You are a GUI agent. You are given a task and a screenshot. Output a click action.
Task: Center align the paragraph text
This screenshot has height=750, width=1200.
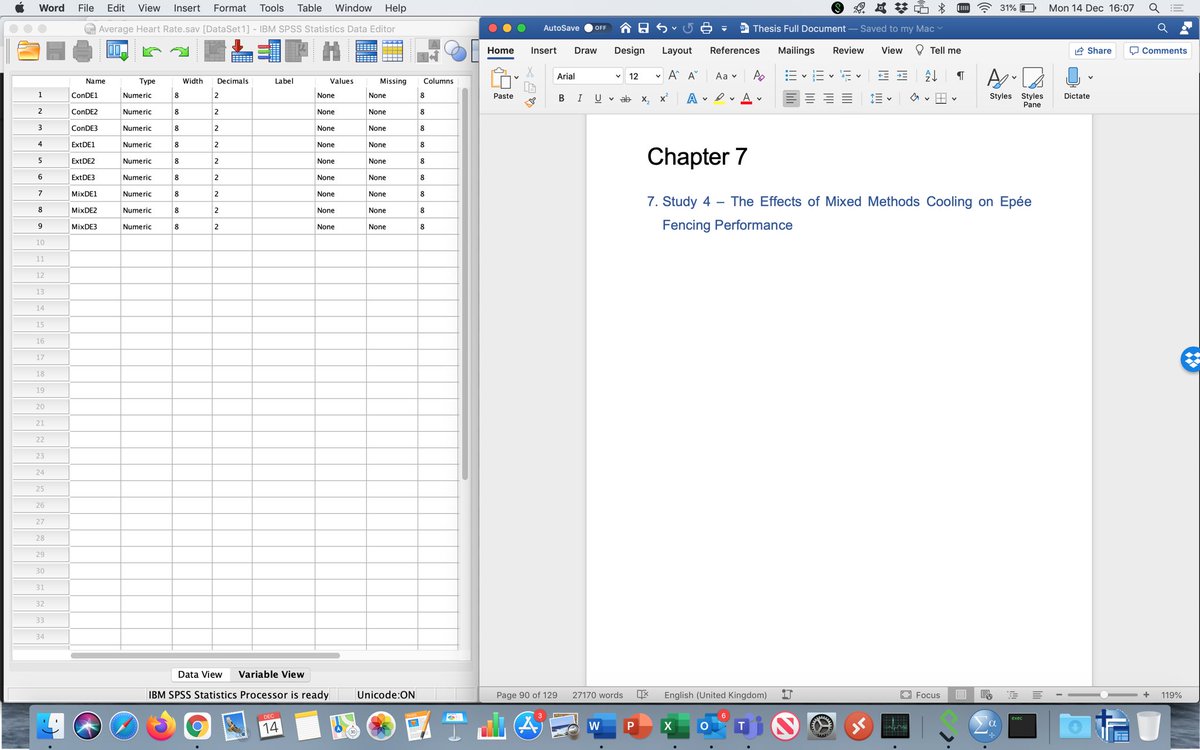point(810,98)
